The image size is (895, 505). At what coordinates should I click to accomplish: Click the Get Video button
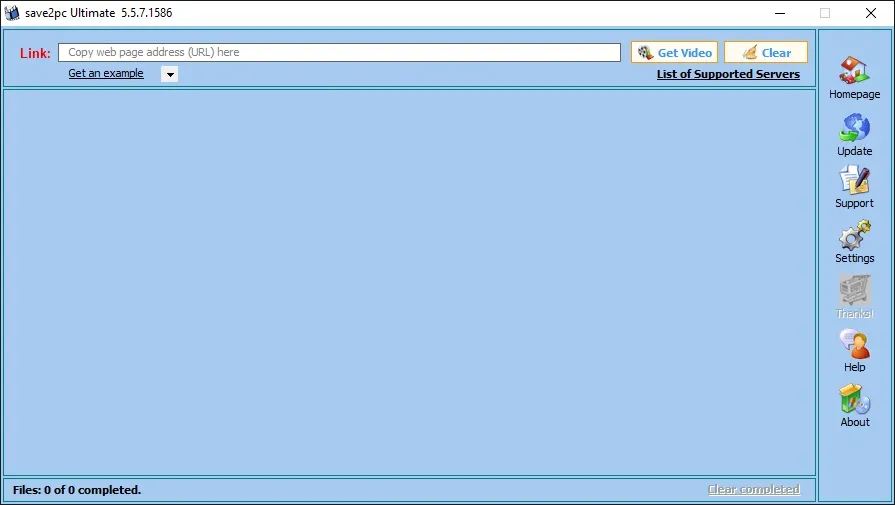[674, 52]
